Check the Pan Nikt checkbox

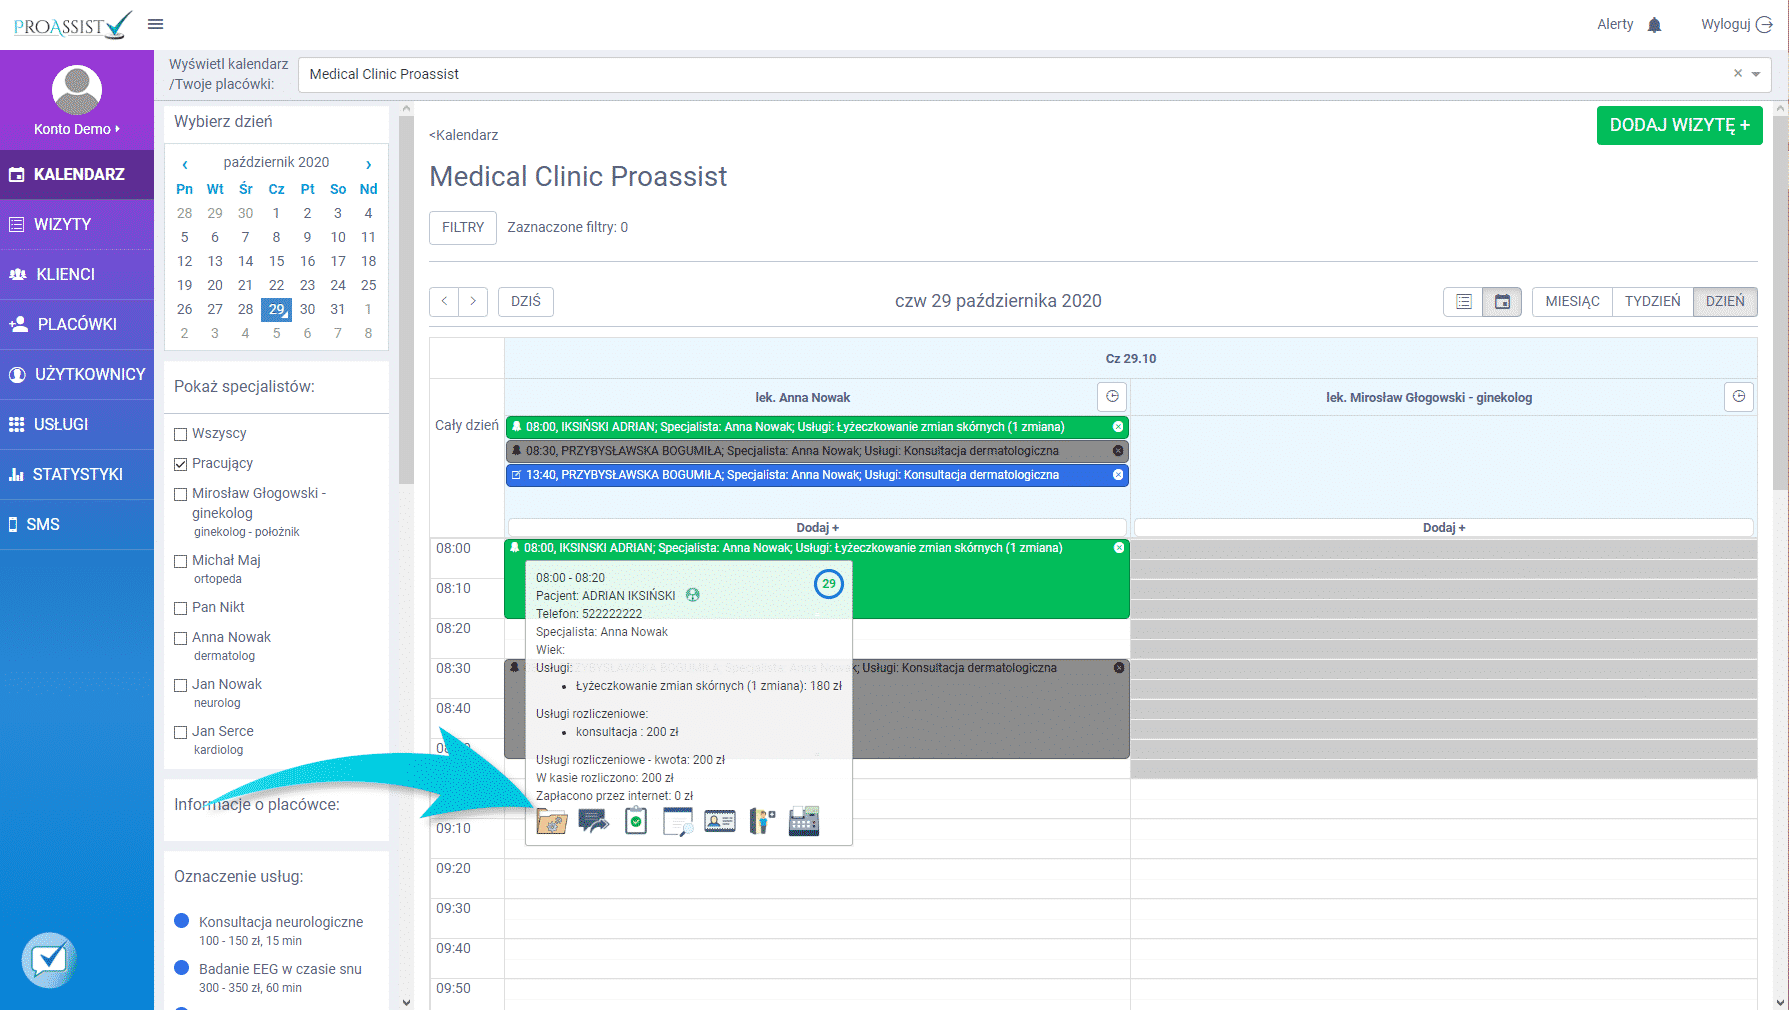[x=181, y=608]
